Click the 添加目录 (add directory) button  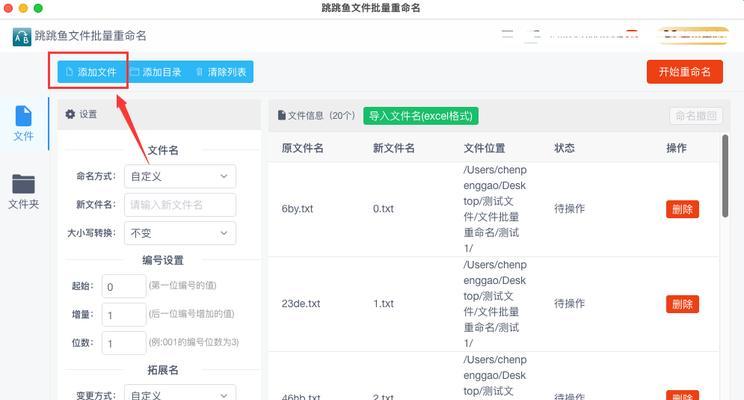coord(156,72)
